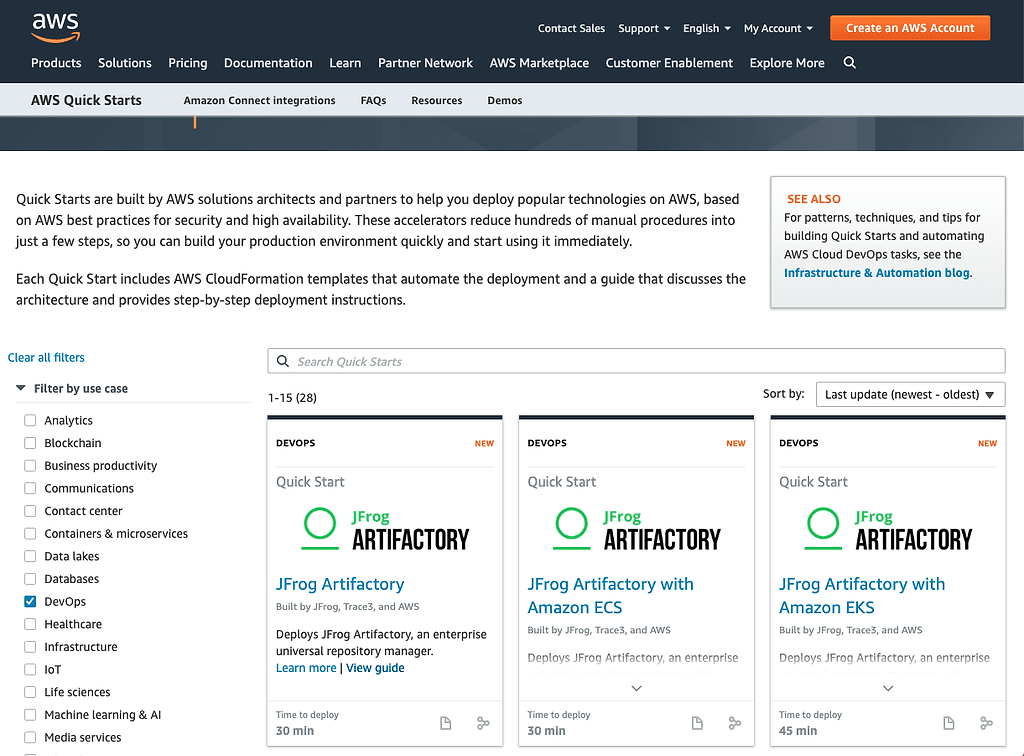Focus the Search Quick Starts field

[640, 361]
